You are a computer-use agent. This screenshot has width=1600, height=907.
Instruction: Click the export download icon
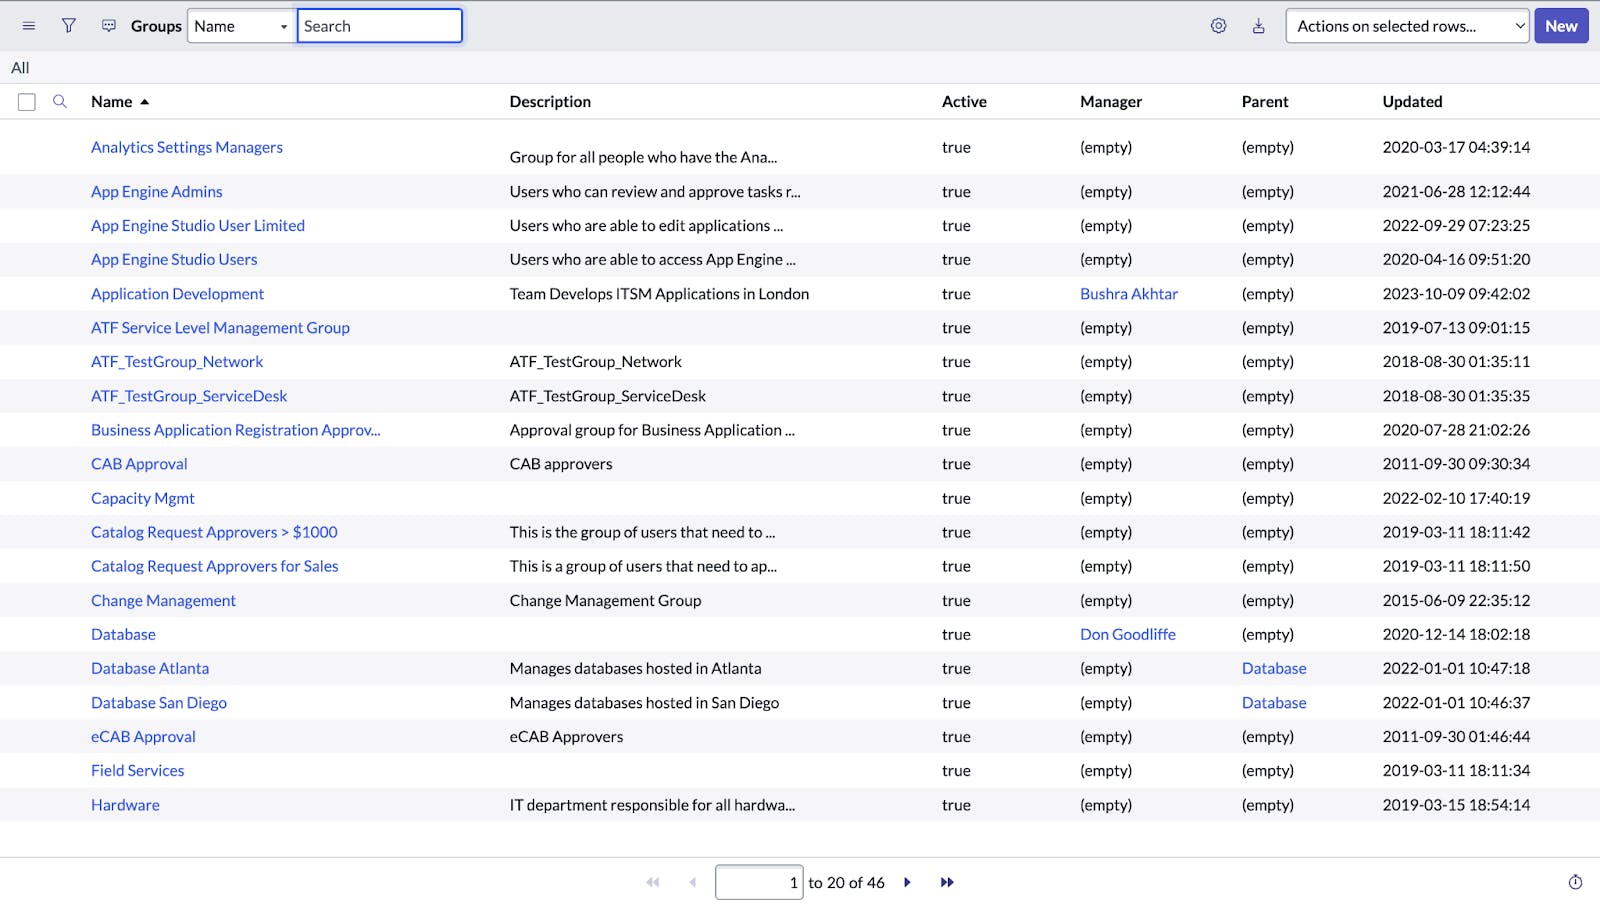(1258, 26)
